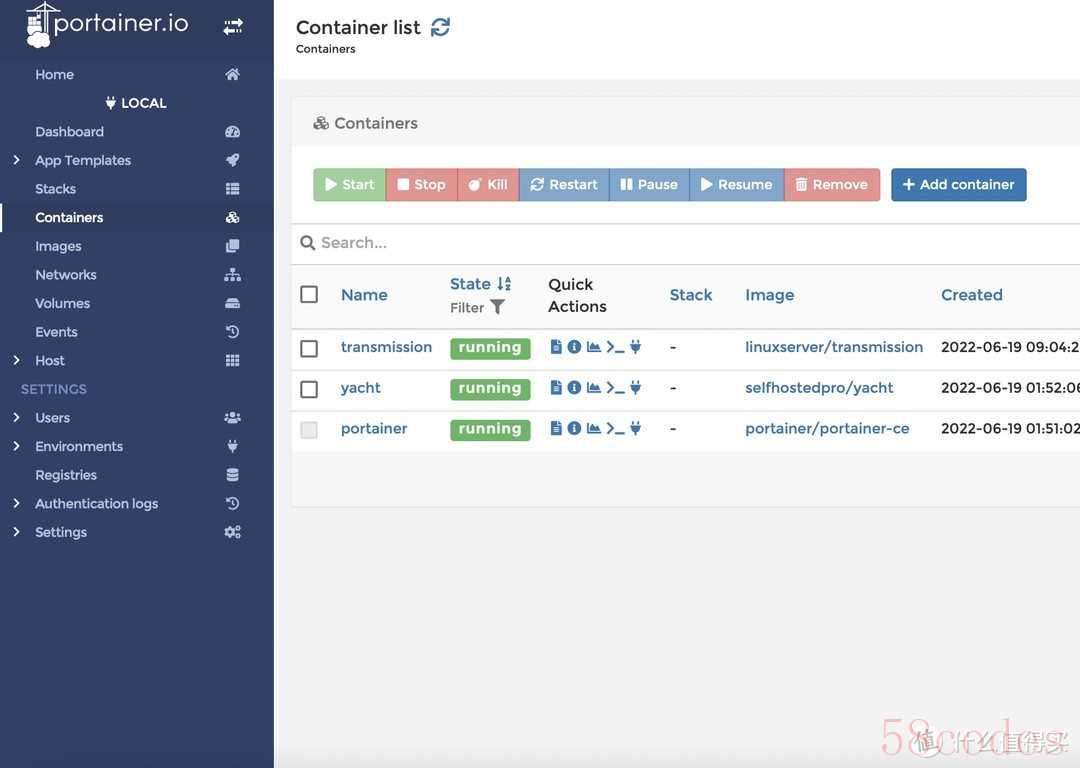Check the transmission container checkbox
This screenshot has width=1080, height=768.
(x=309, y=349)
